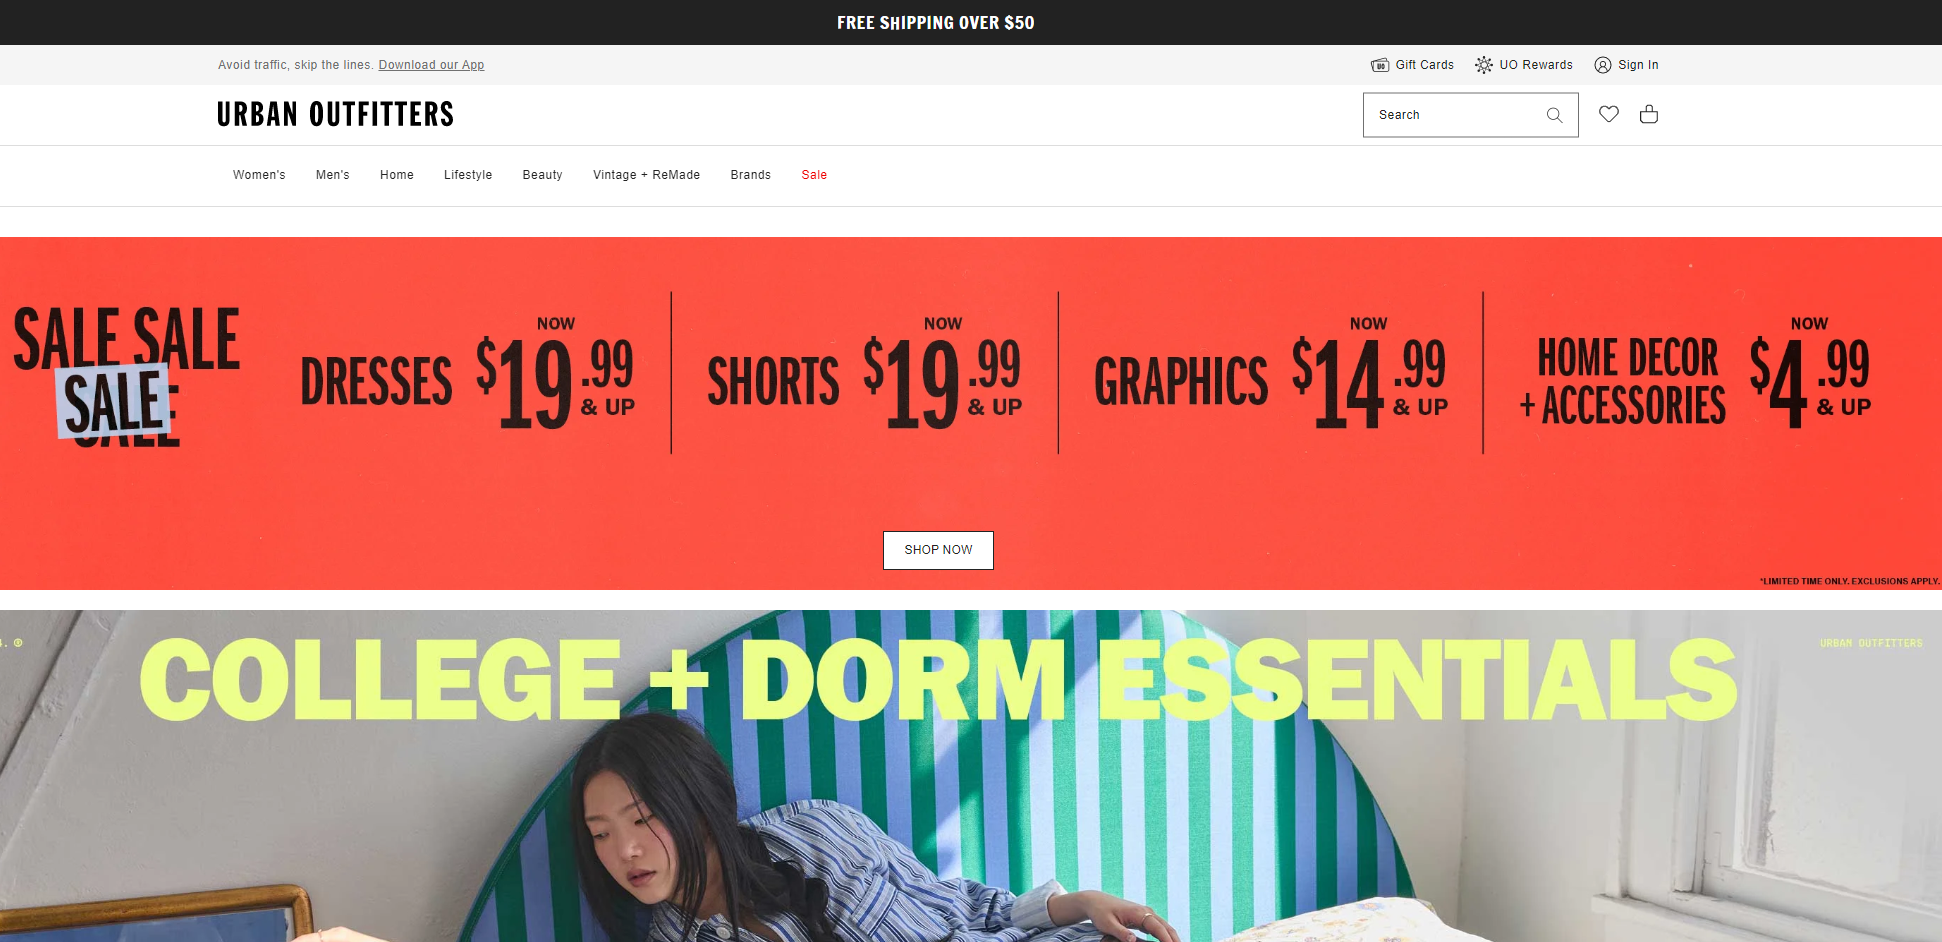Click the Download our App link

coord(431,64)
